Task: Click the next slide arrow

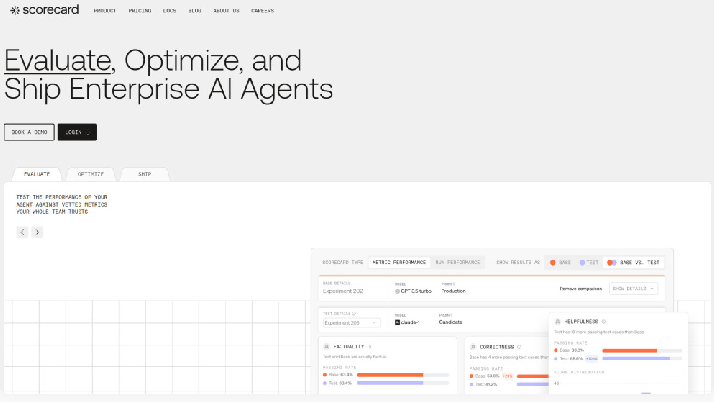Action: [37, 232]
